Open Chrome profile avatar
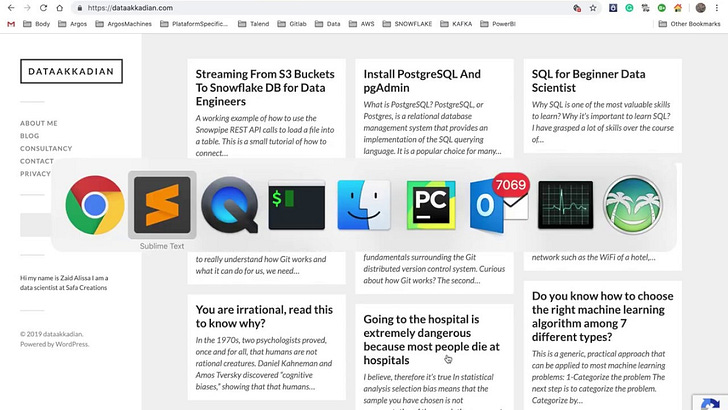728x410 pixels. point(701,8)
